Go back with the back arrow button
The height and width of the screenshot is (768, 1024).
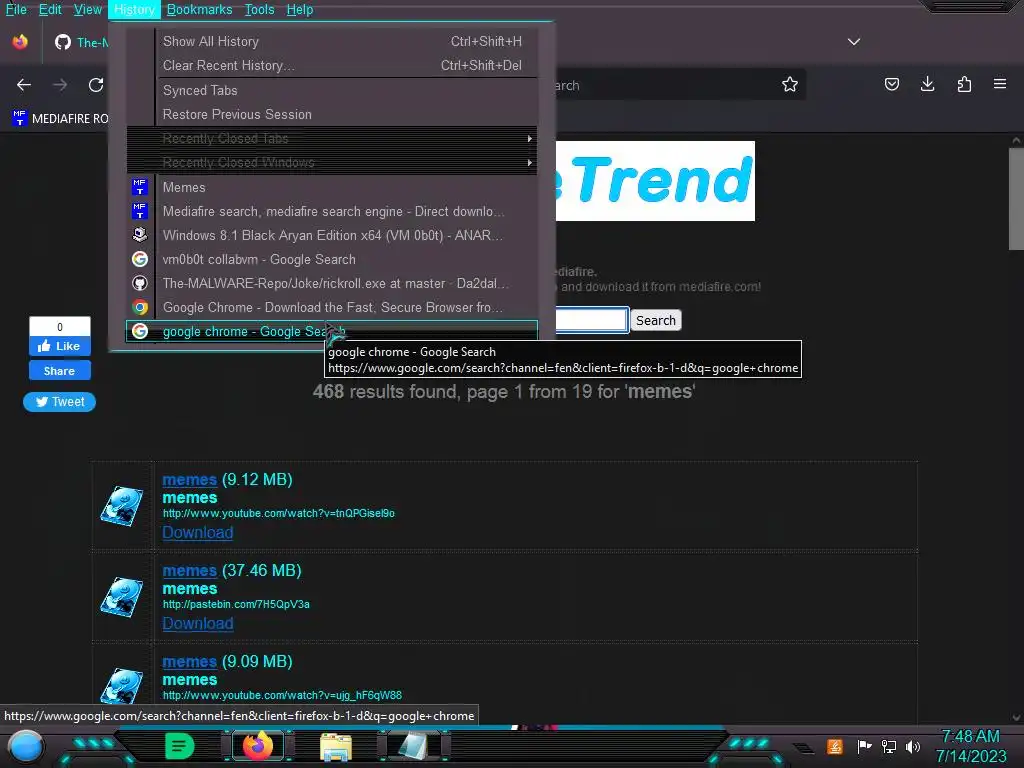click(24, 84)
